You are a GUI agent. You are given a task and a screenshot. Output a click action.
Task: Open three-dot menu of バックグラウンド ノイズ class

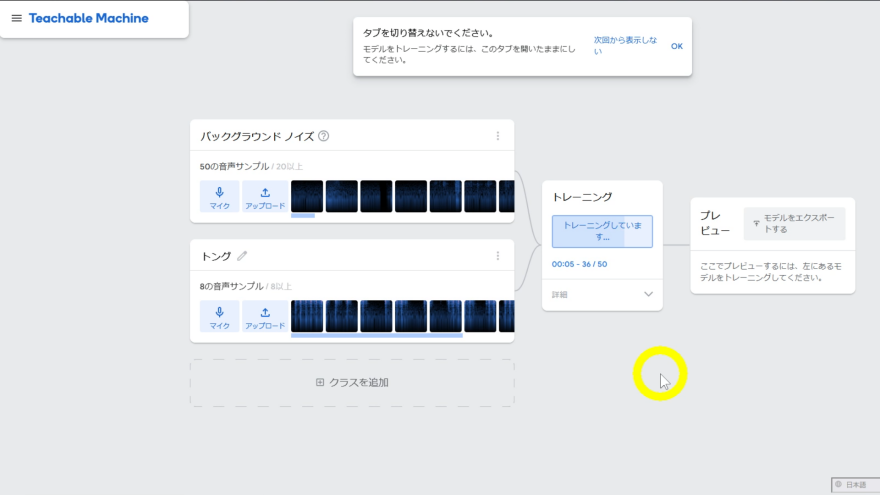(498, 136)
